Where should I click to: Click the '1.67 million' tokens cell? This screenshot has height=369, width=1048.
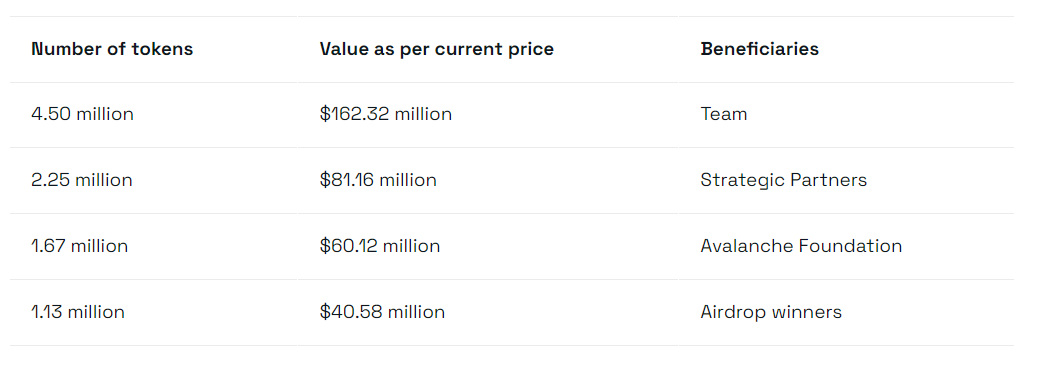tap(80, 246)
